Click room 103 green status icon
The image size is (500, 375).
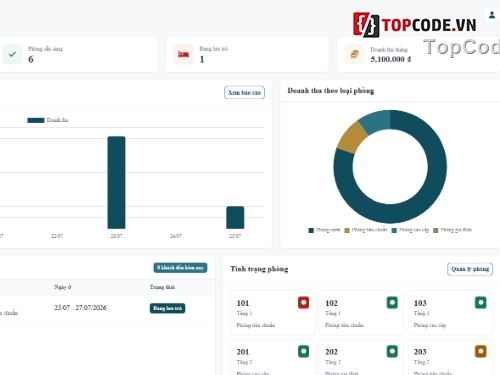[480, 303]
